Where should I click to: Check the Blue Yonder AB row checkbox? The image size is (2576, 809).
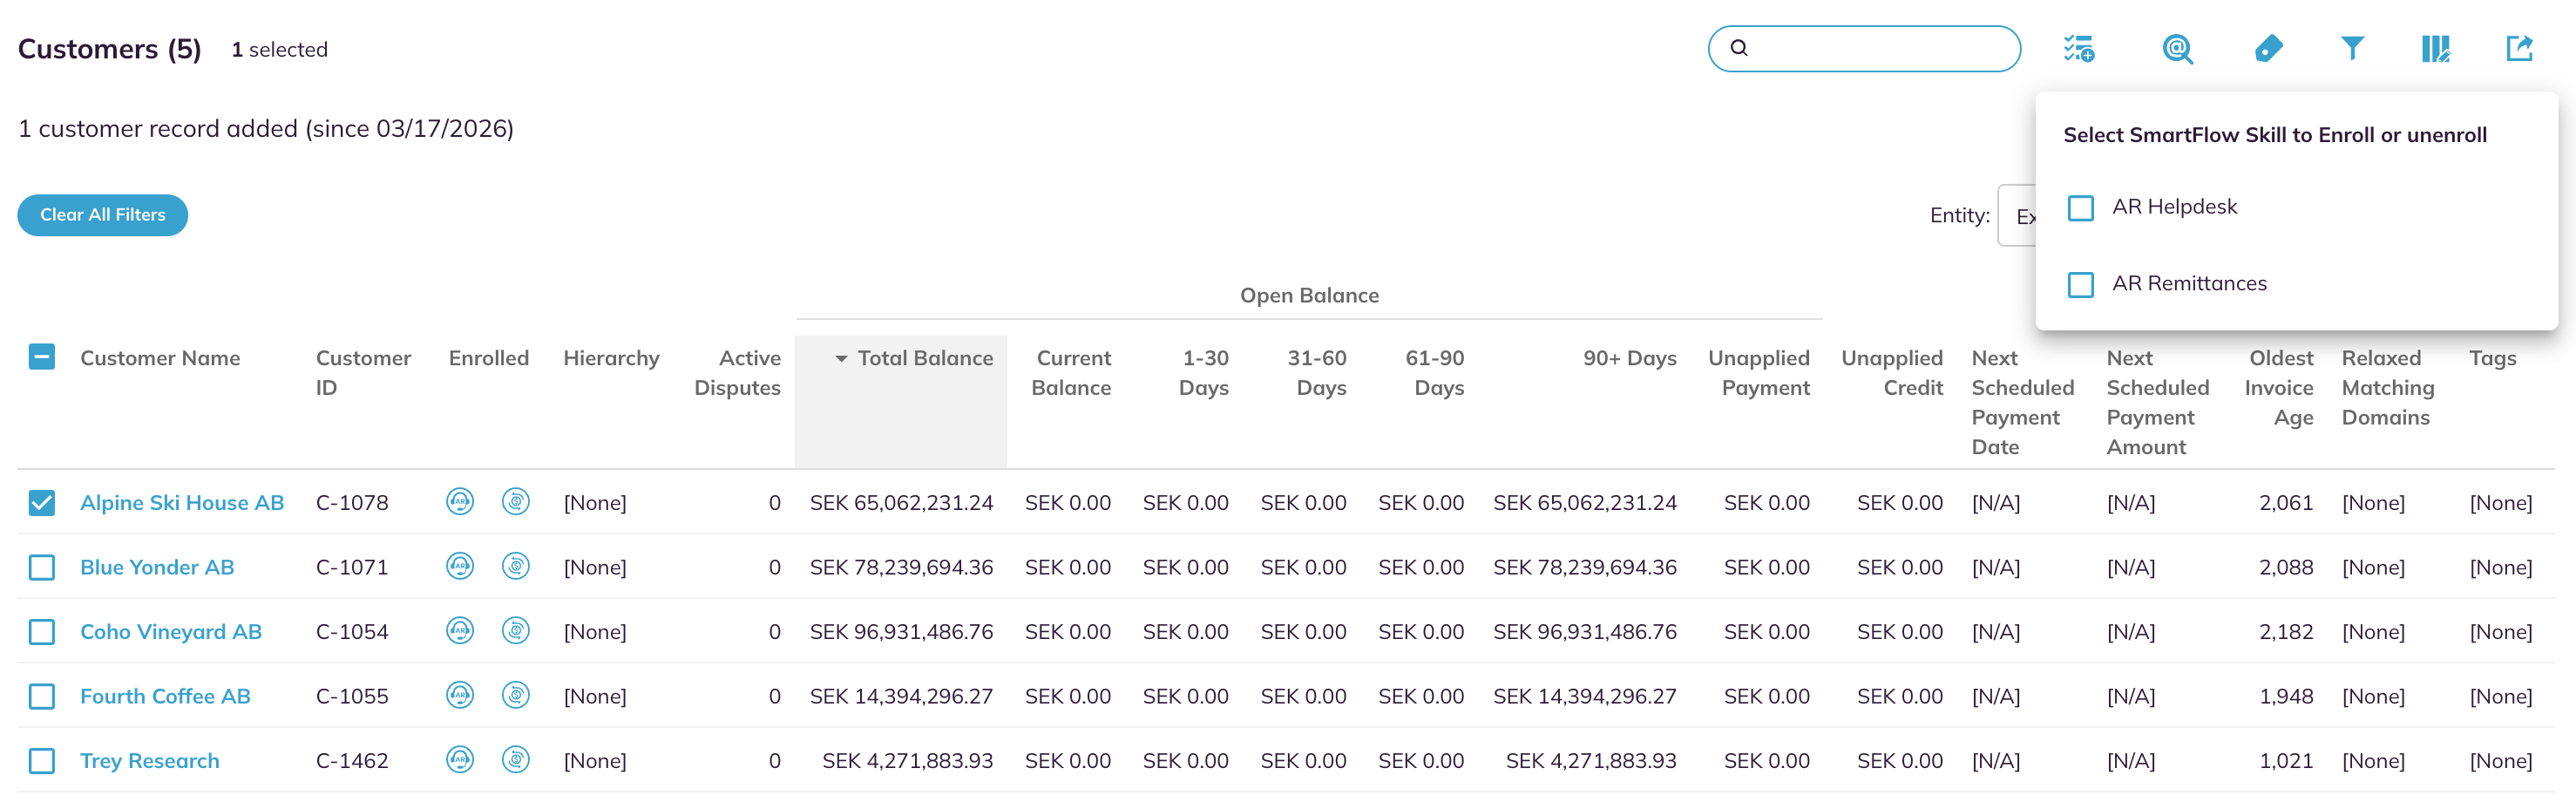pyautogui.click(x=42, y=567)
